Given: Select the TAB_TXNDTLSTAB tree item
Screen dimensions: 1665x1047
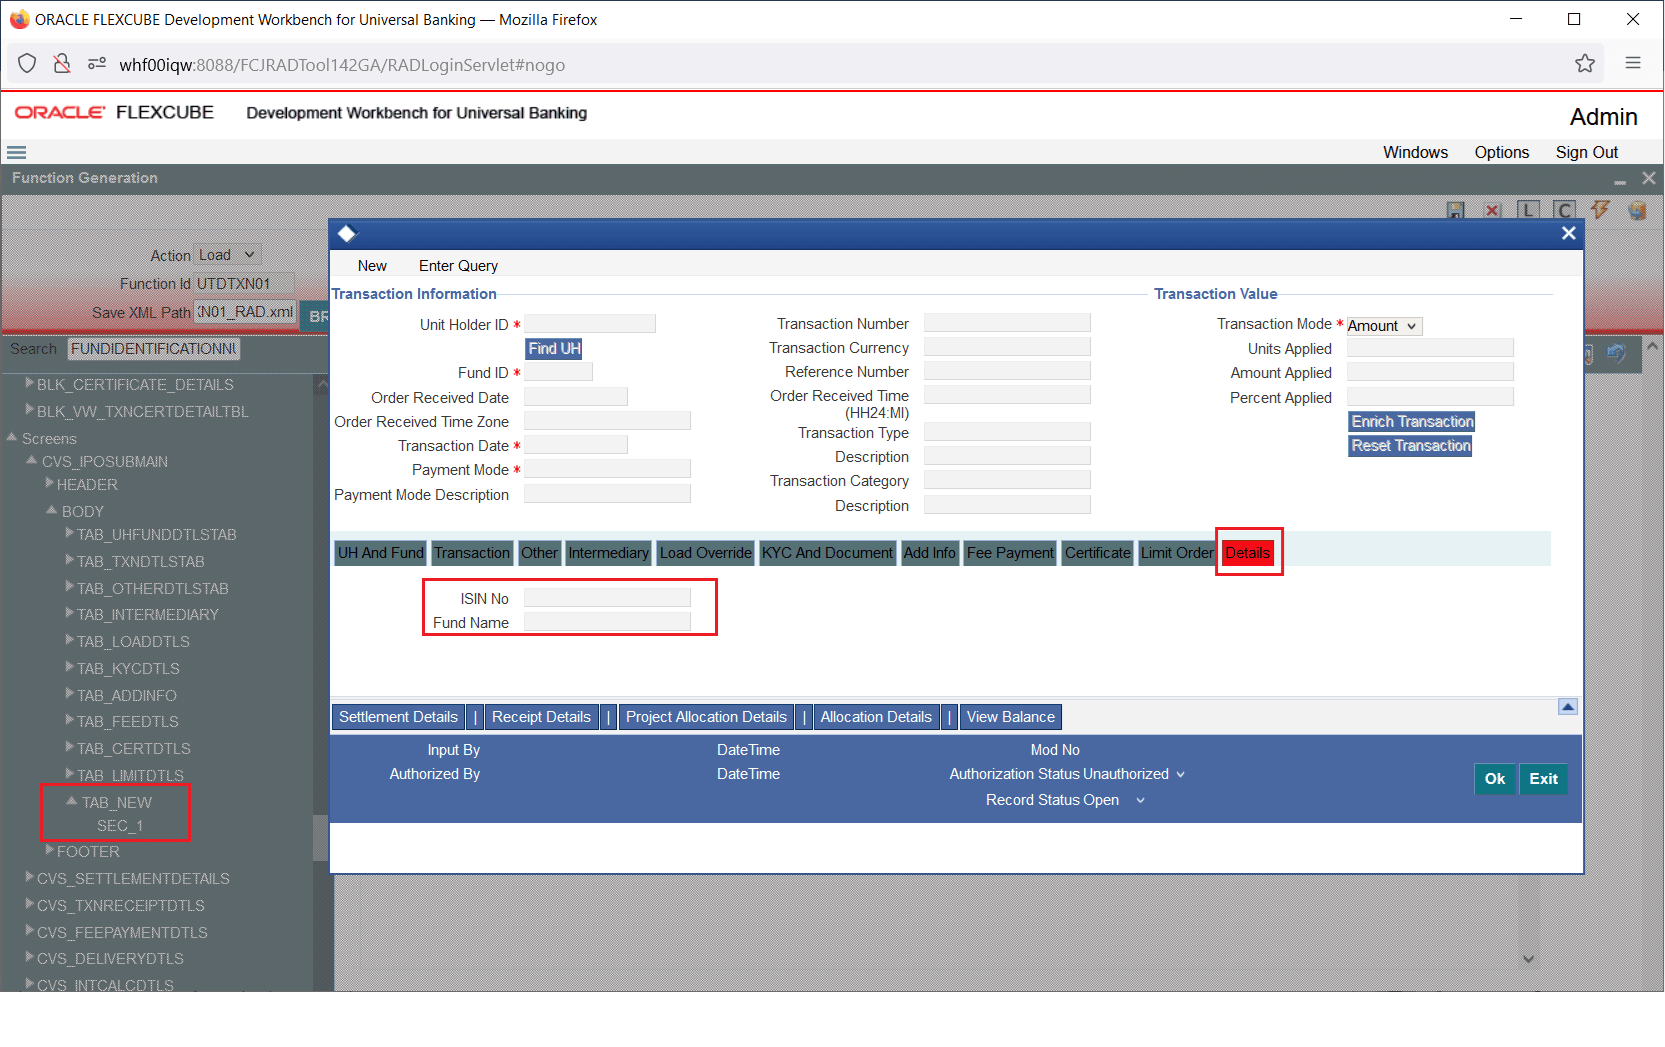Looking at the screenshot, I should tap(141, 562).
